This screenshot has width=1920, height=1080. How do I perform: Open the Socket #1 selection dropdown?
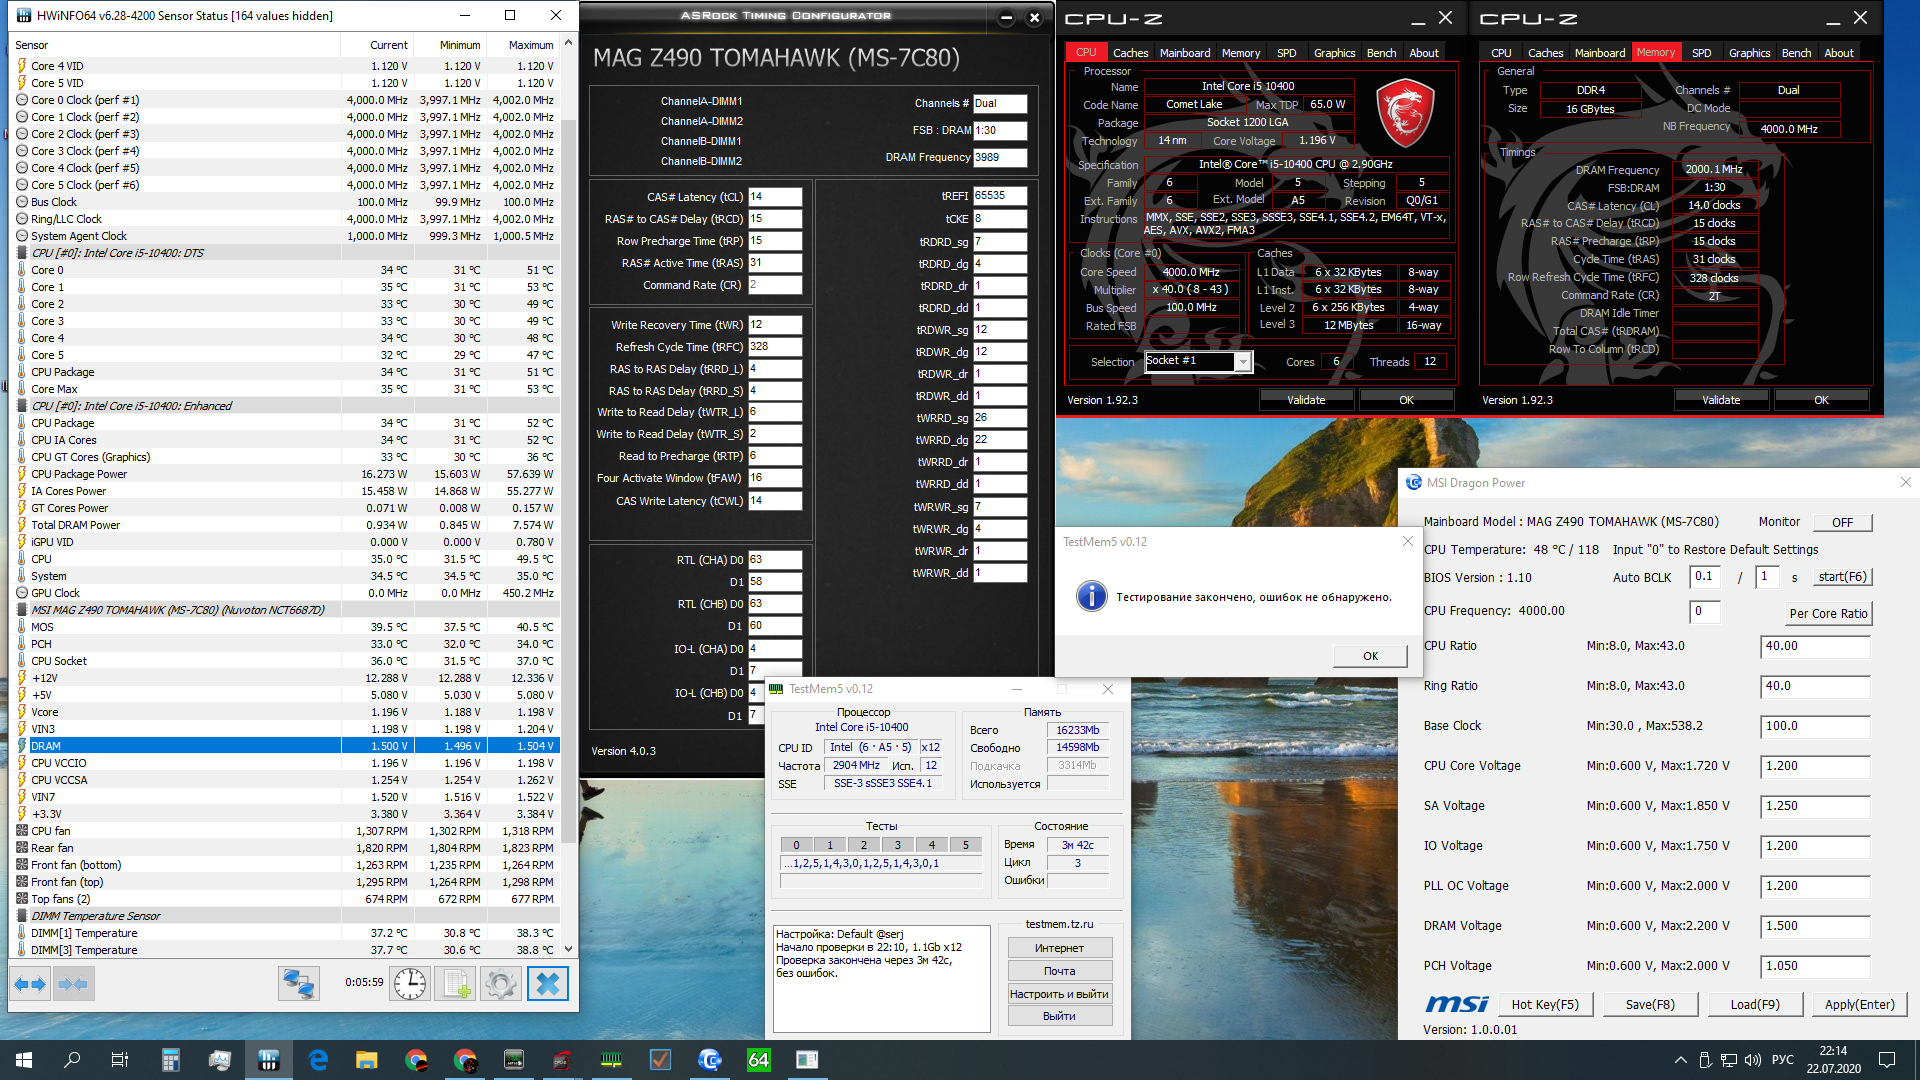pos(1242,362)
